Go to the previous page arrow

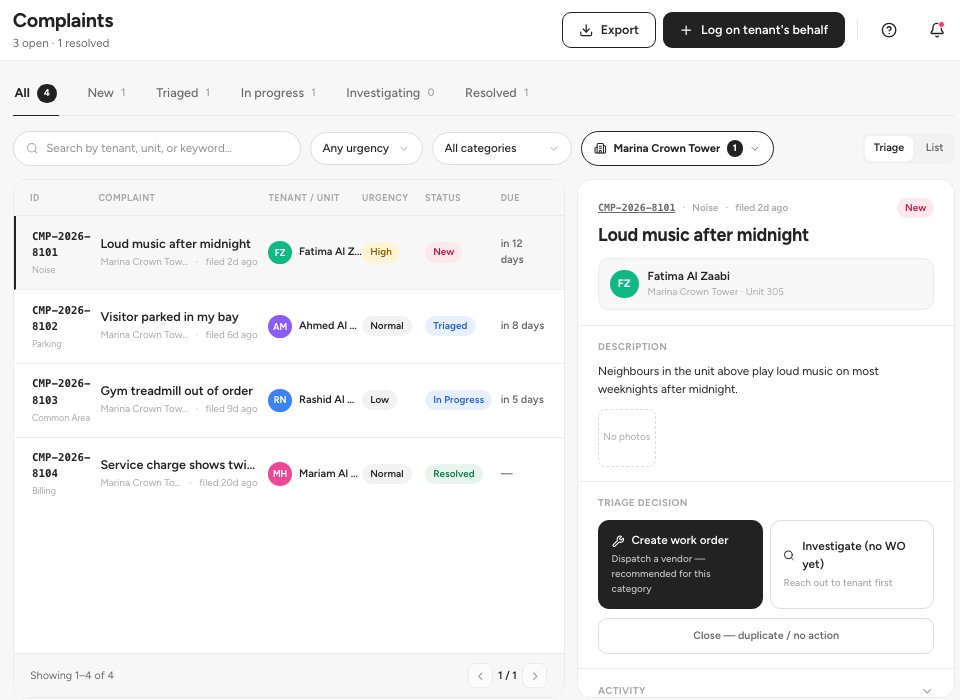pos(481,676)
